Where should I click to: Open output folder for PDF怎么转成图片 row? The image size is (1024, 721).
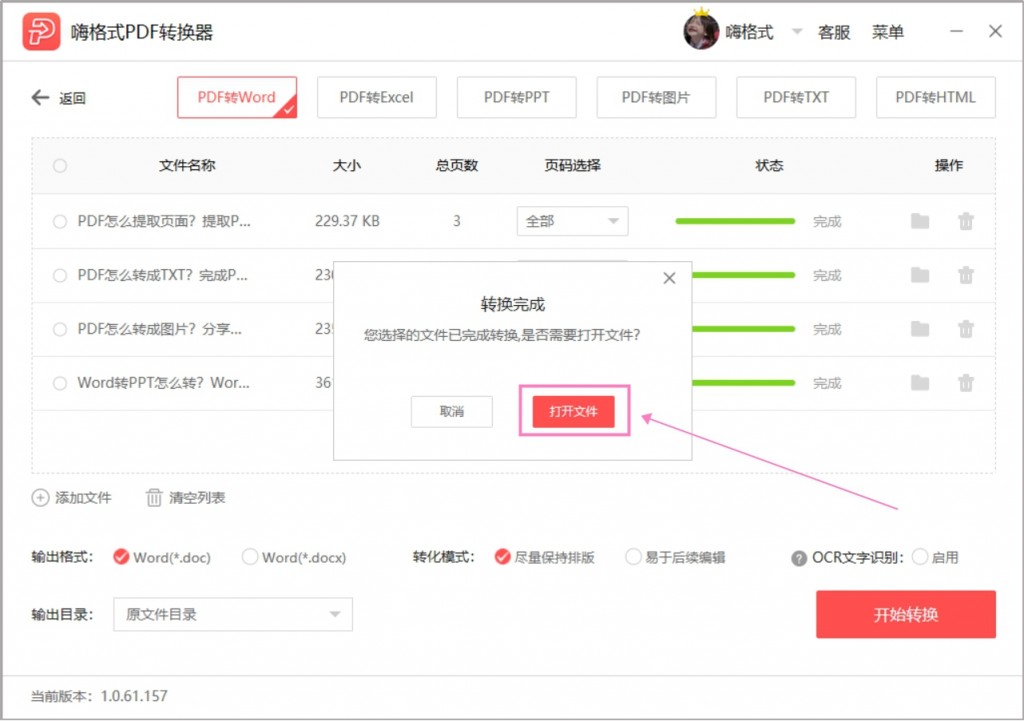(920, 328)
